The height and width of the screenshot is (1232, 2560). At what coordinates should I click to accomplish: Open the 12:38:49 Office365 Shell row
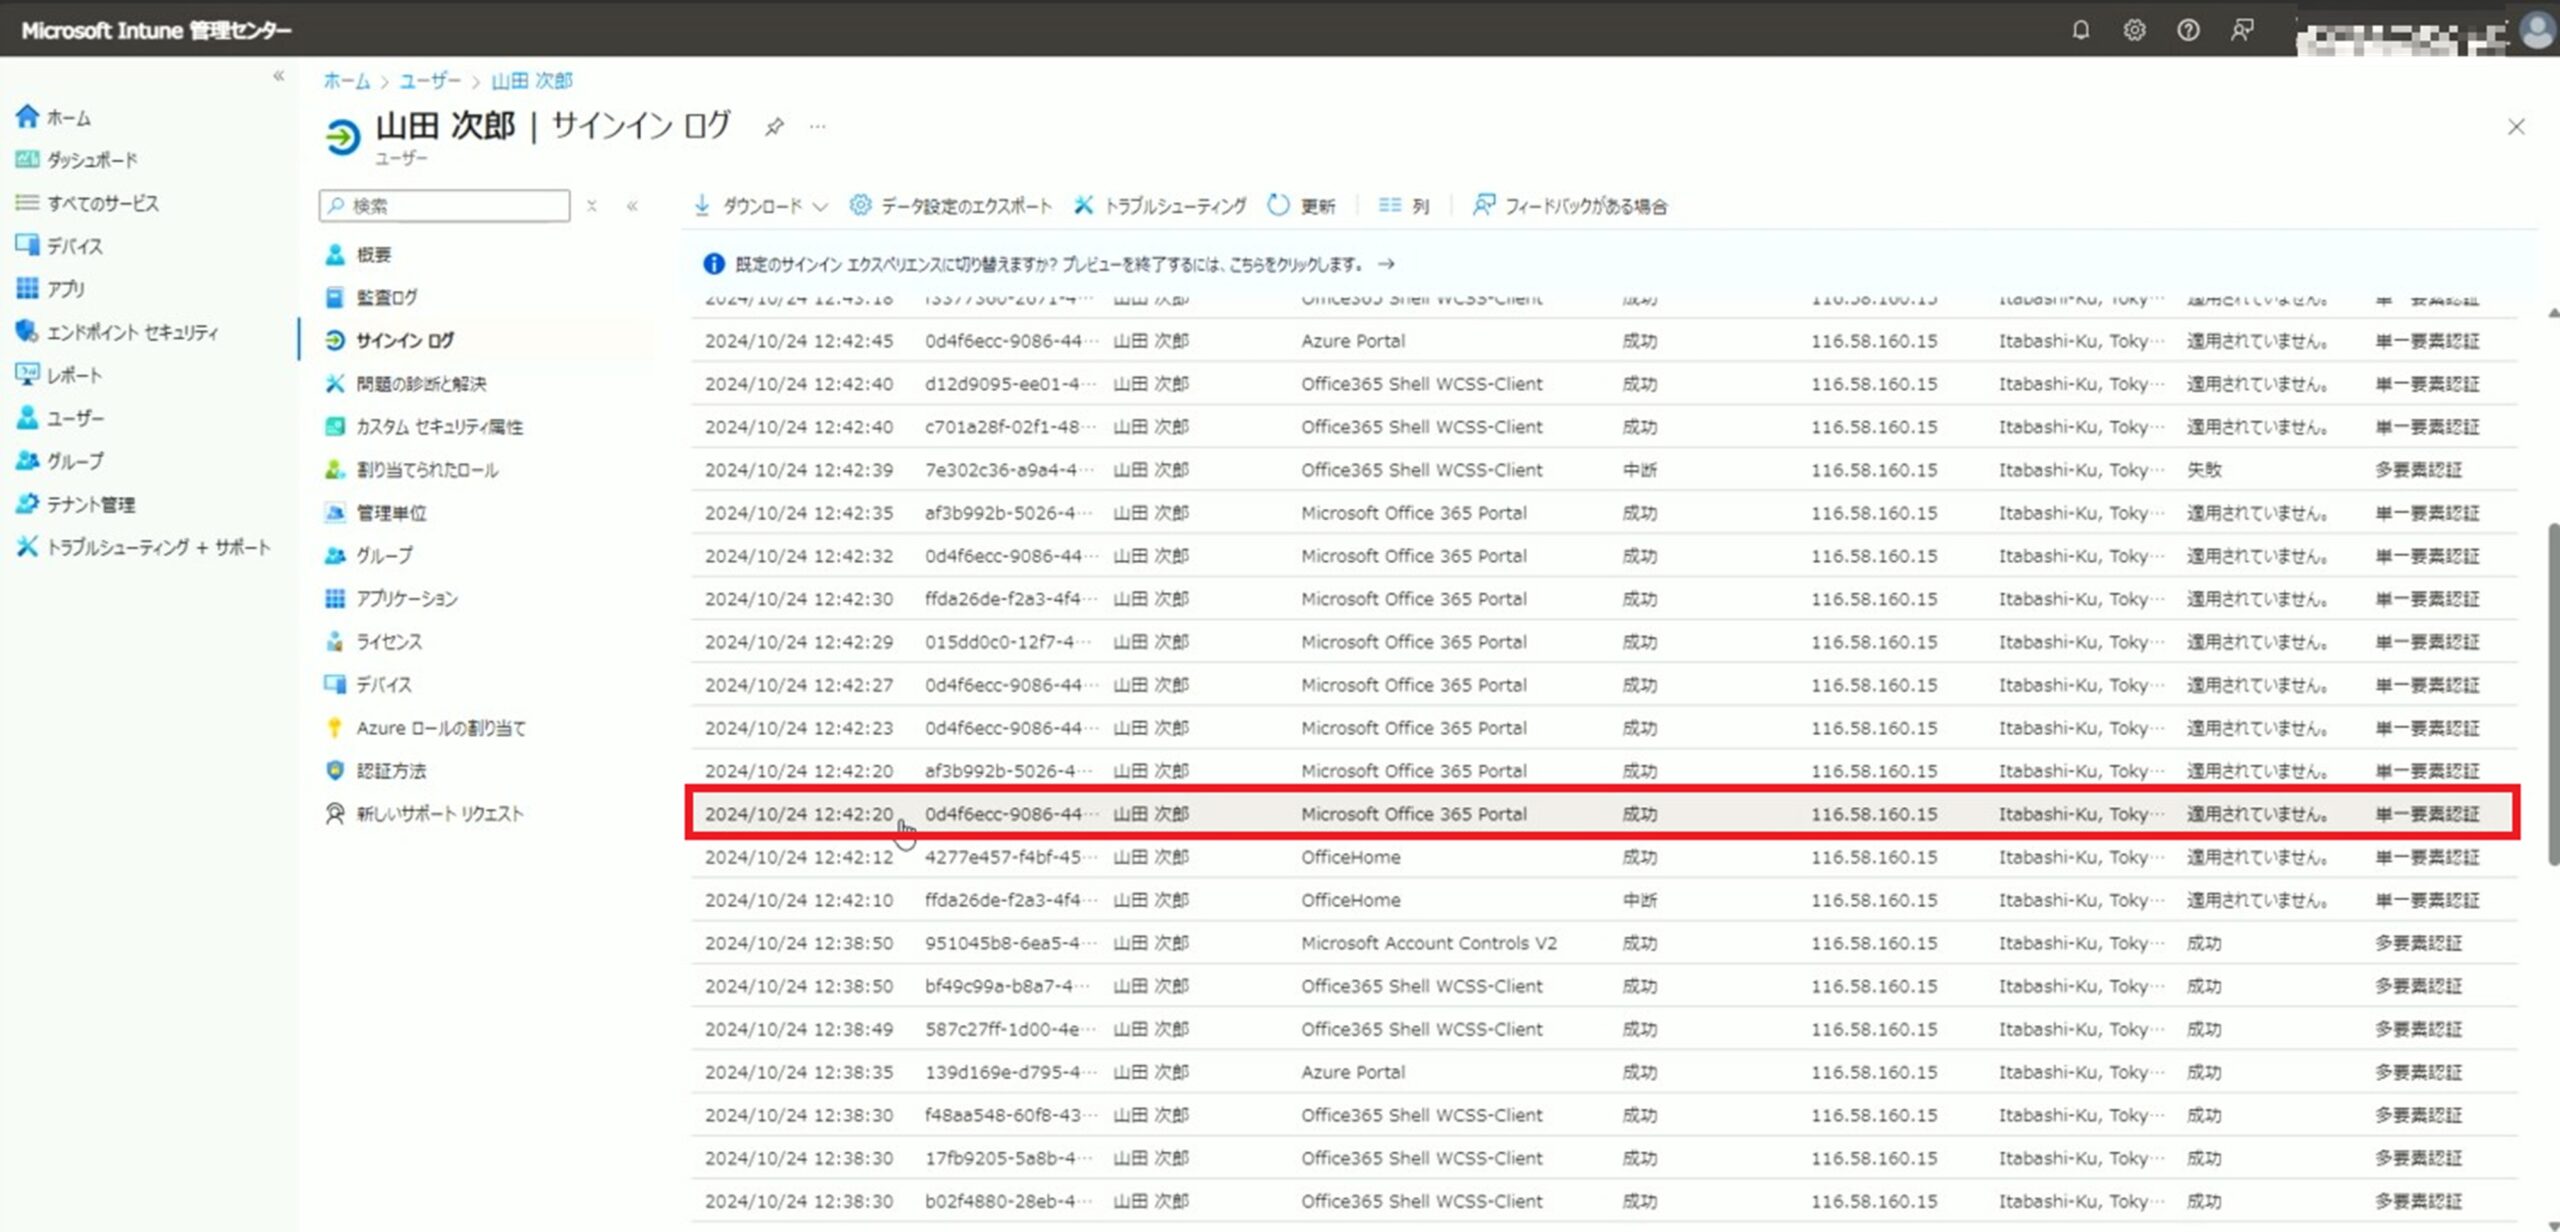[1604, 1029]
